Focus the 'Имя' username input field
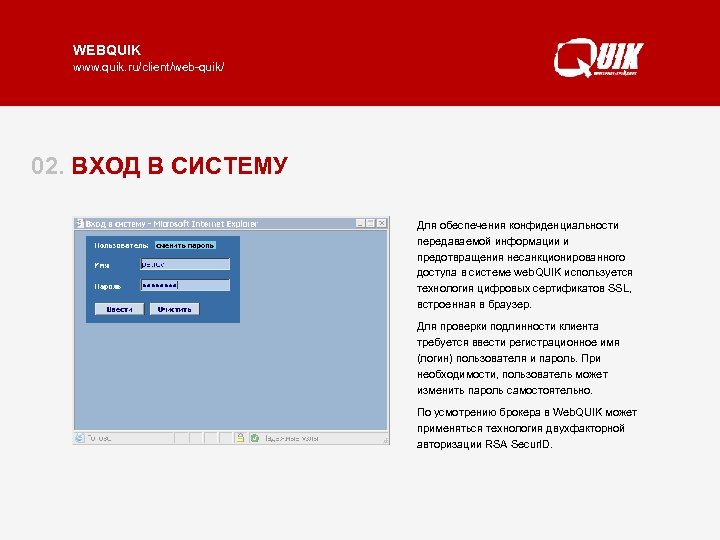720x540 pixels. (185, 264)
